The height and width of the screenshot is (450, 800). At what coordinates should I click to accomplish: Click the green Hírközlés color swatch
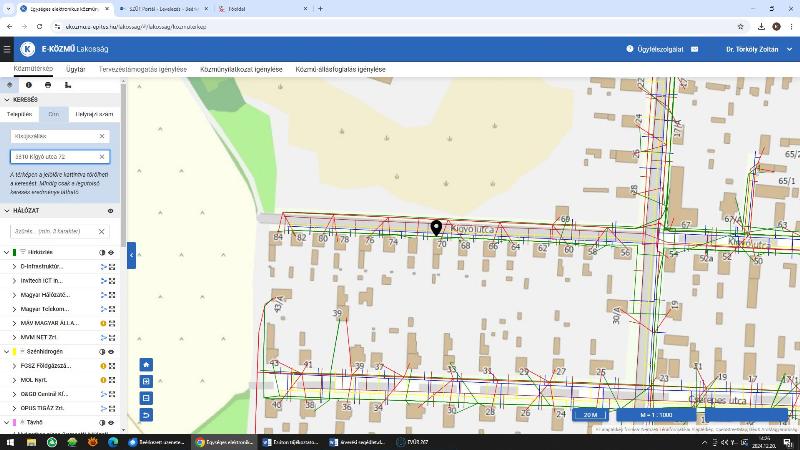[x=14, y=253]
